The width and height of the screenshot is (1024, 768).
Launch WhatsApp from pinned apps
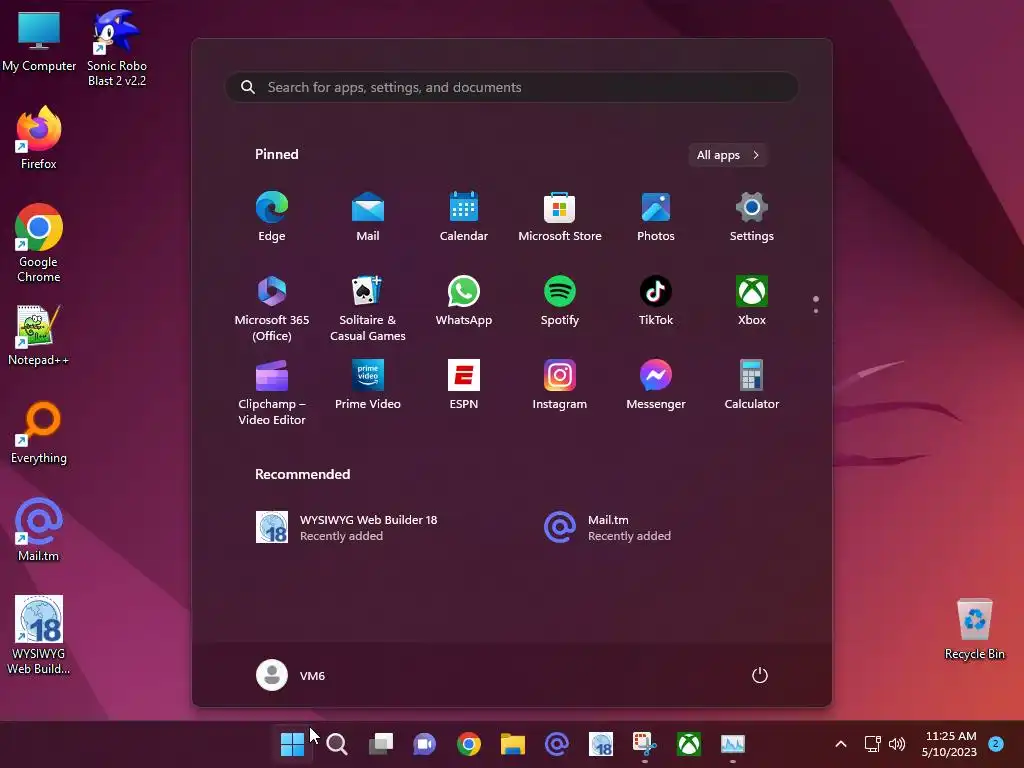(x=464, y=301)
